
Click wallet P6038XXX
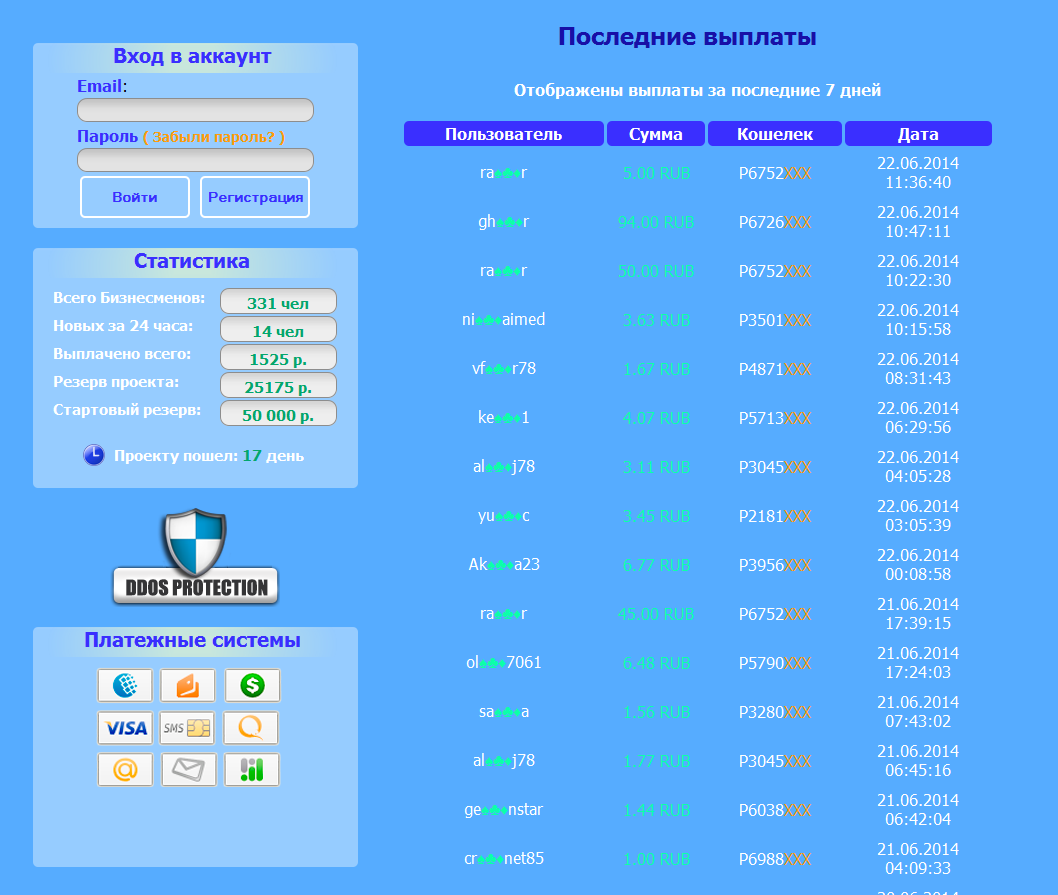click(x=775, y=810)
